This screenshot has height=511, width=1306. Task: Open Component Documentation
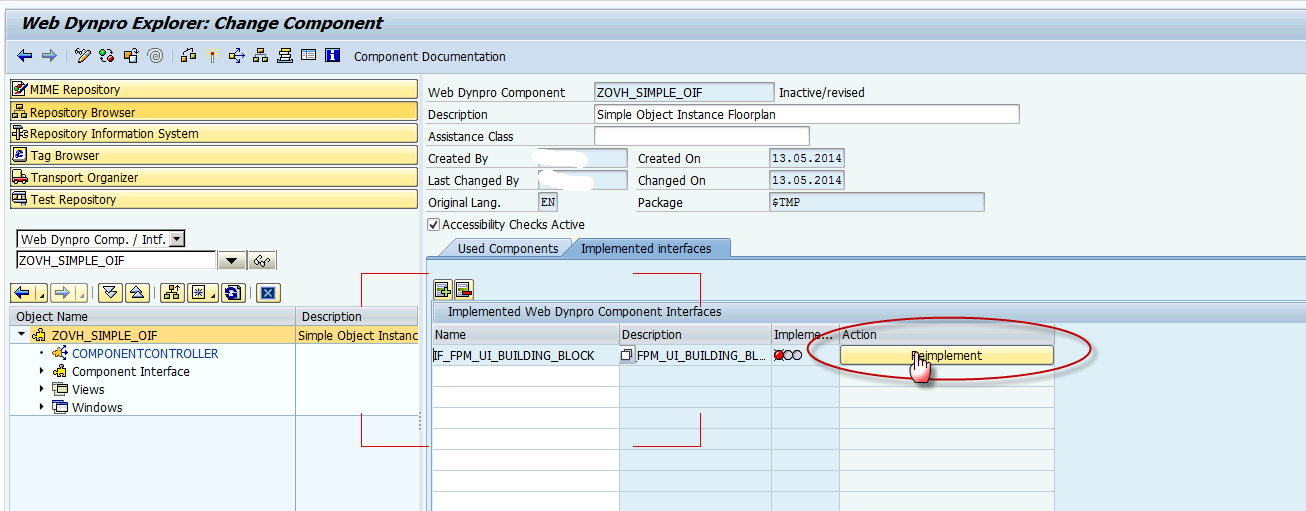tap(430, 57)
